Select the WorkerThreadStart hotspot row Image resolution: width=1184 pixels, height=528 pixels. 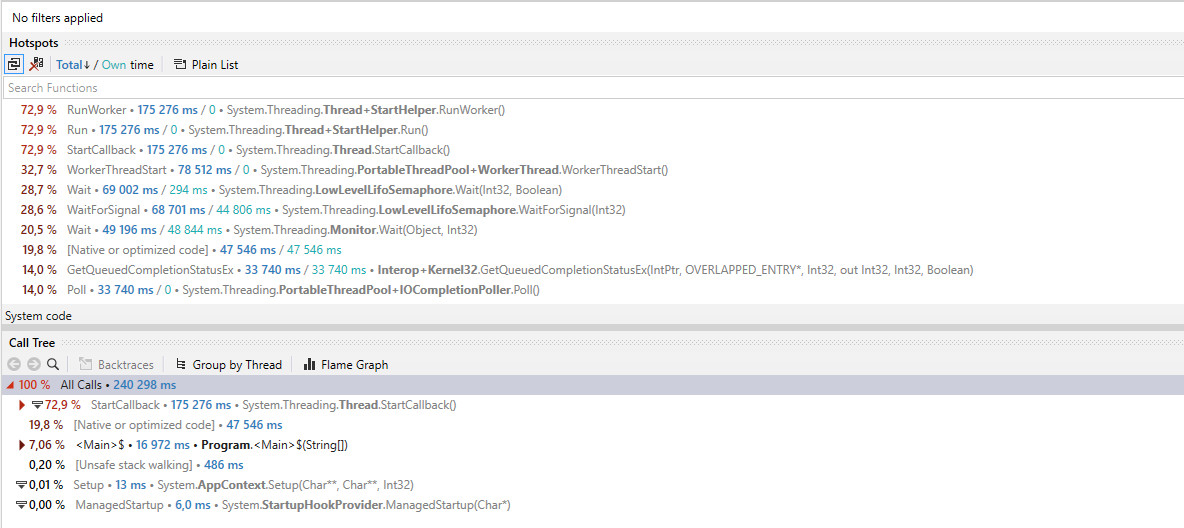click(592, 170)
